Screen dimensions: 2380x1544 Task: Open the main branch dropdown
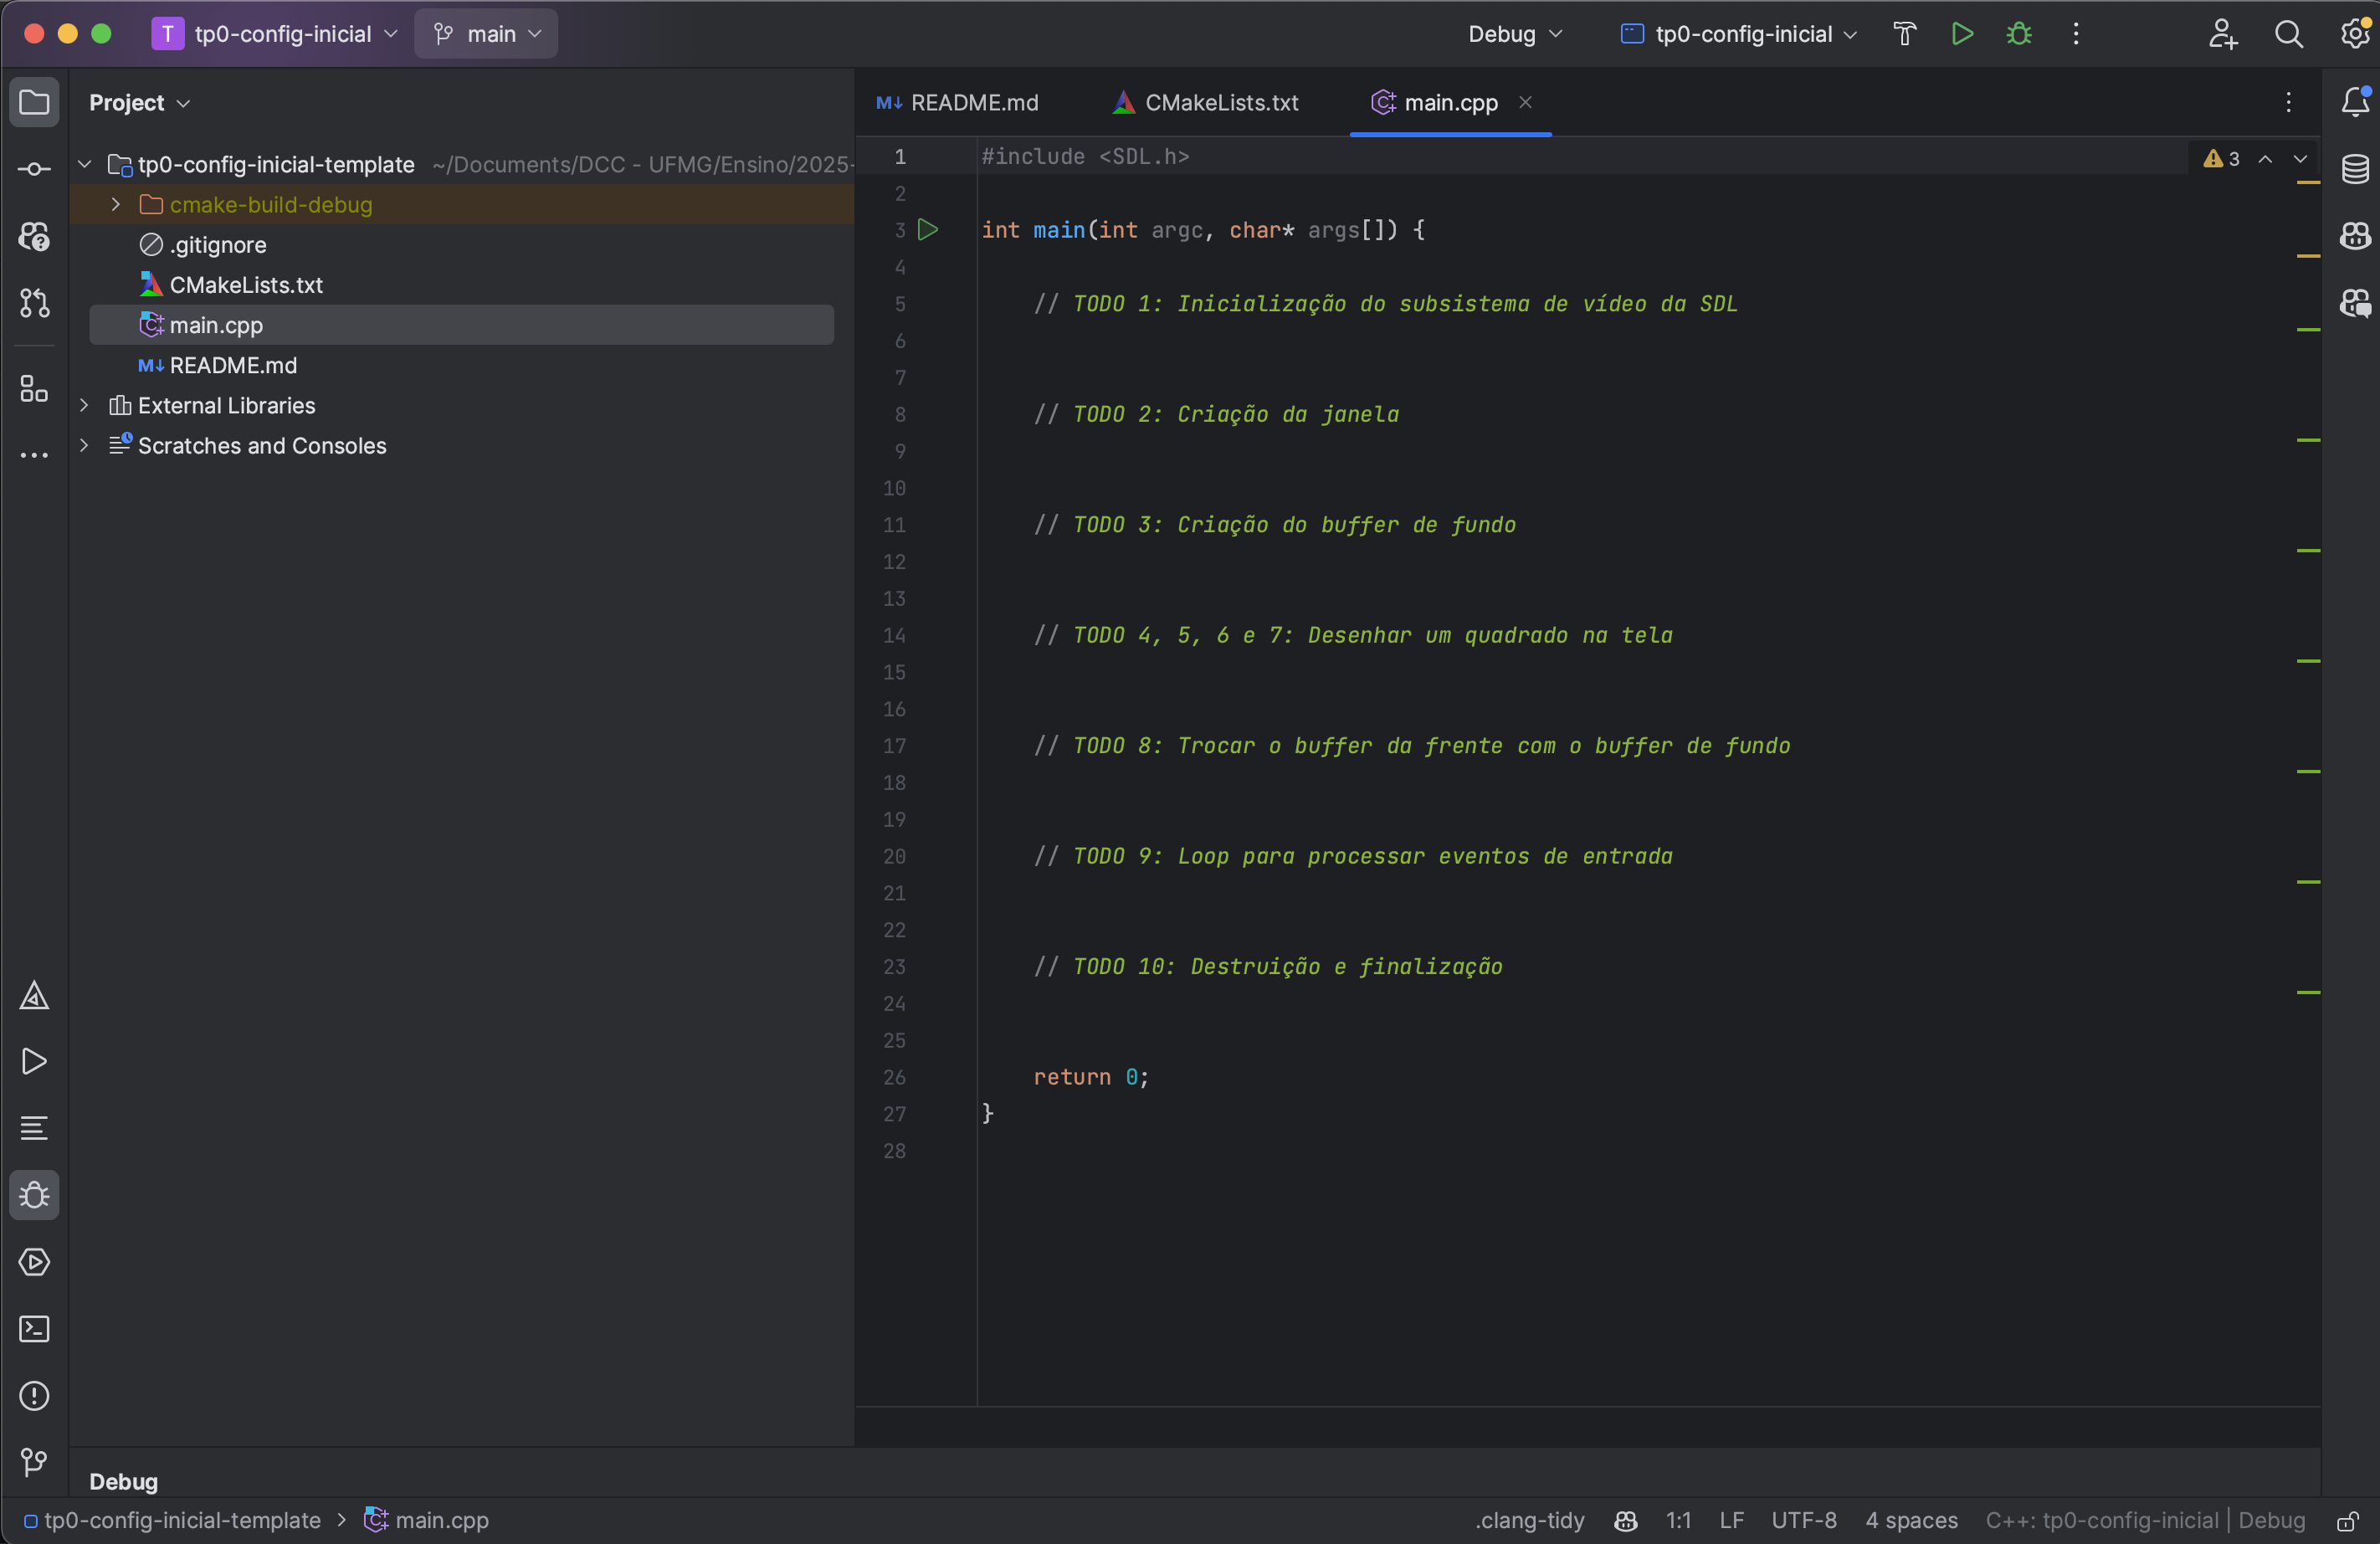[x=488, y=34]
